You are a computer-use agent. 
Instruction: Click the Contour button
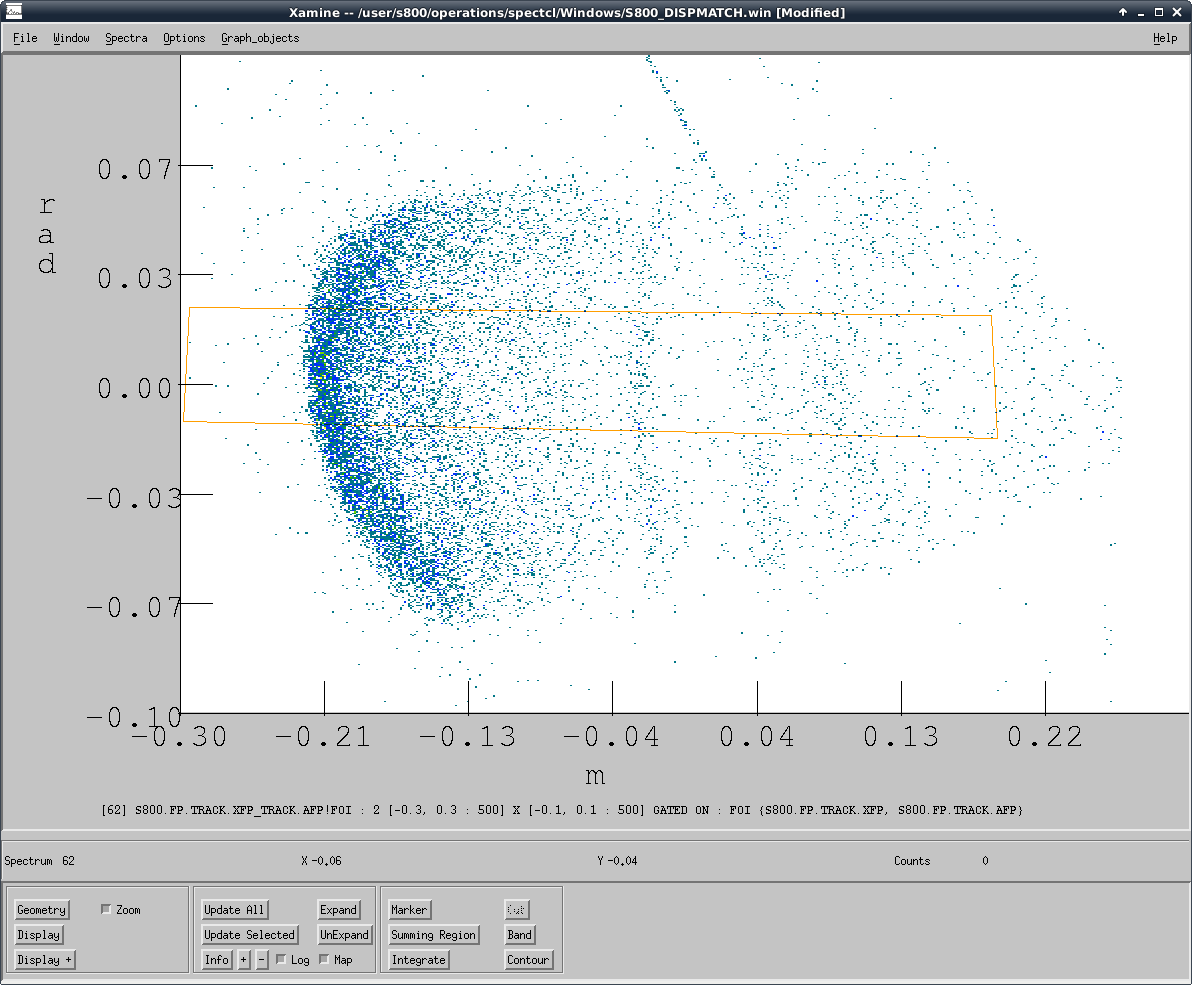pos(528,960)
